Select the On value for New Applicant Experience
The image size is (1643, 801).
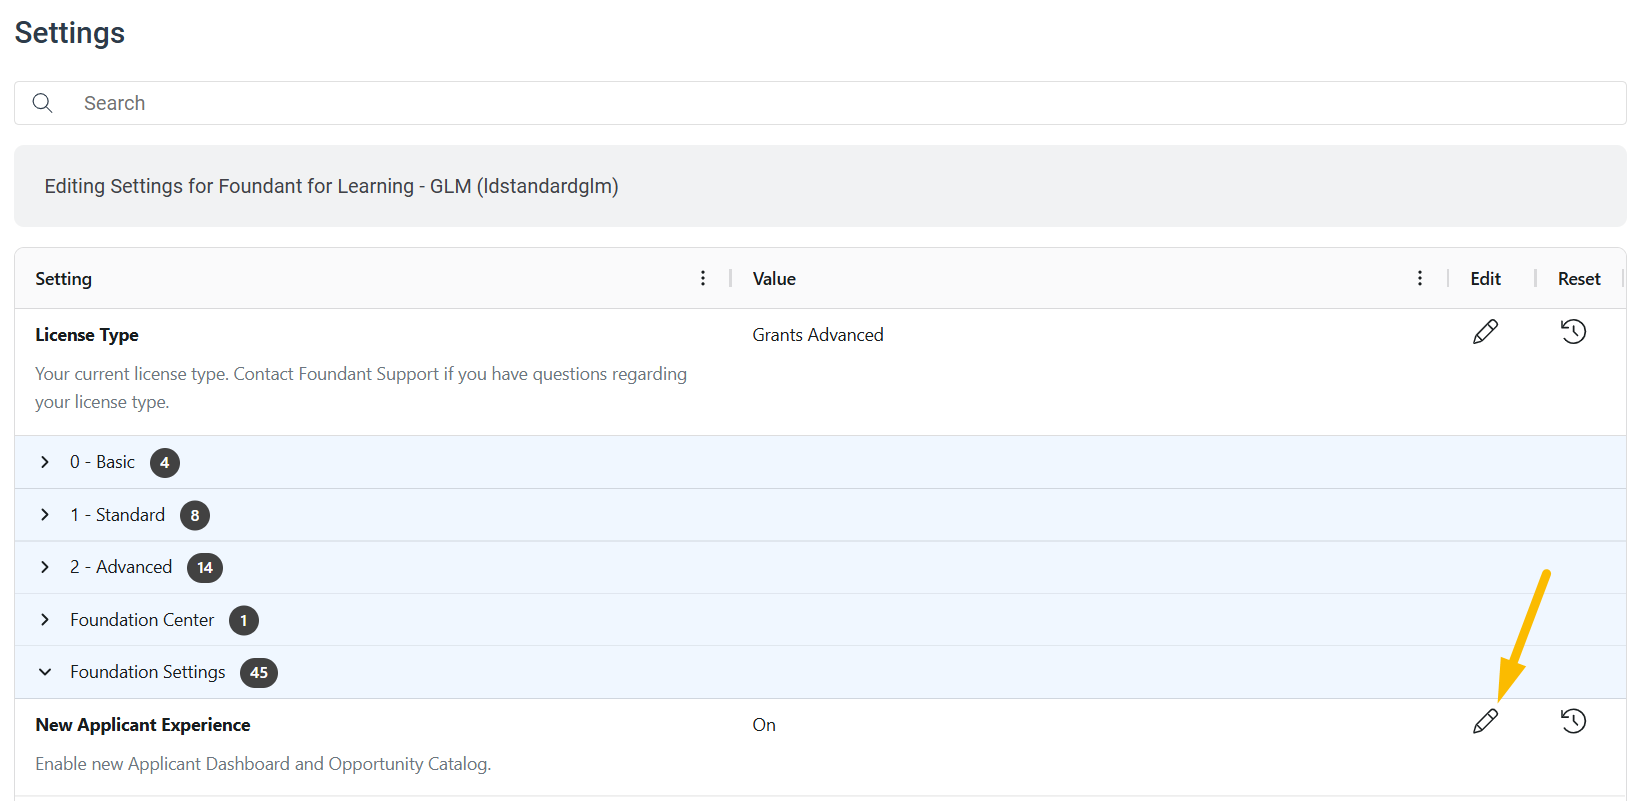764,725
